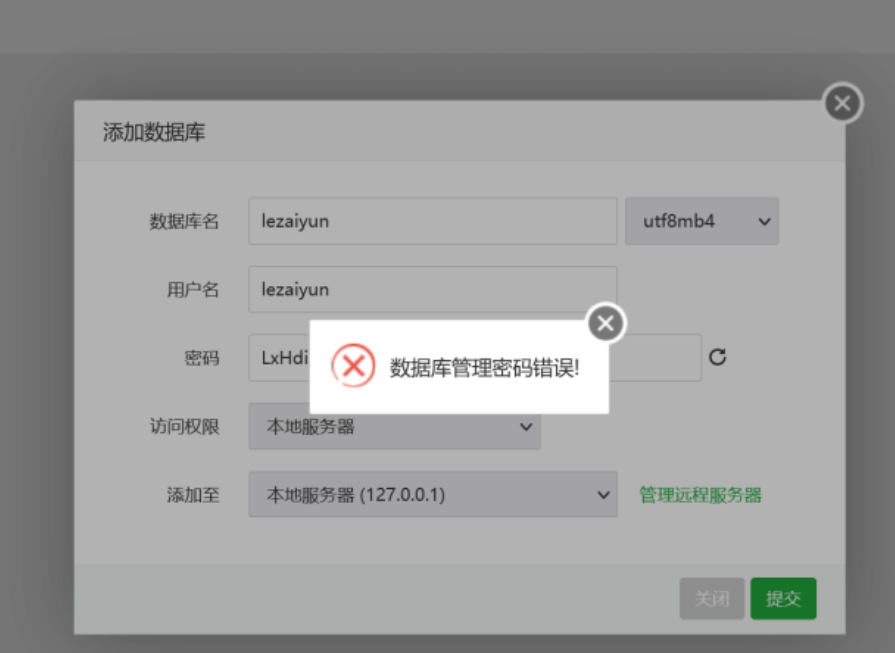
Task: Click the 添加数据库 dialog title
Action: click(154, 132)
